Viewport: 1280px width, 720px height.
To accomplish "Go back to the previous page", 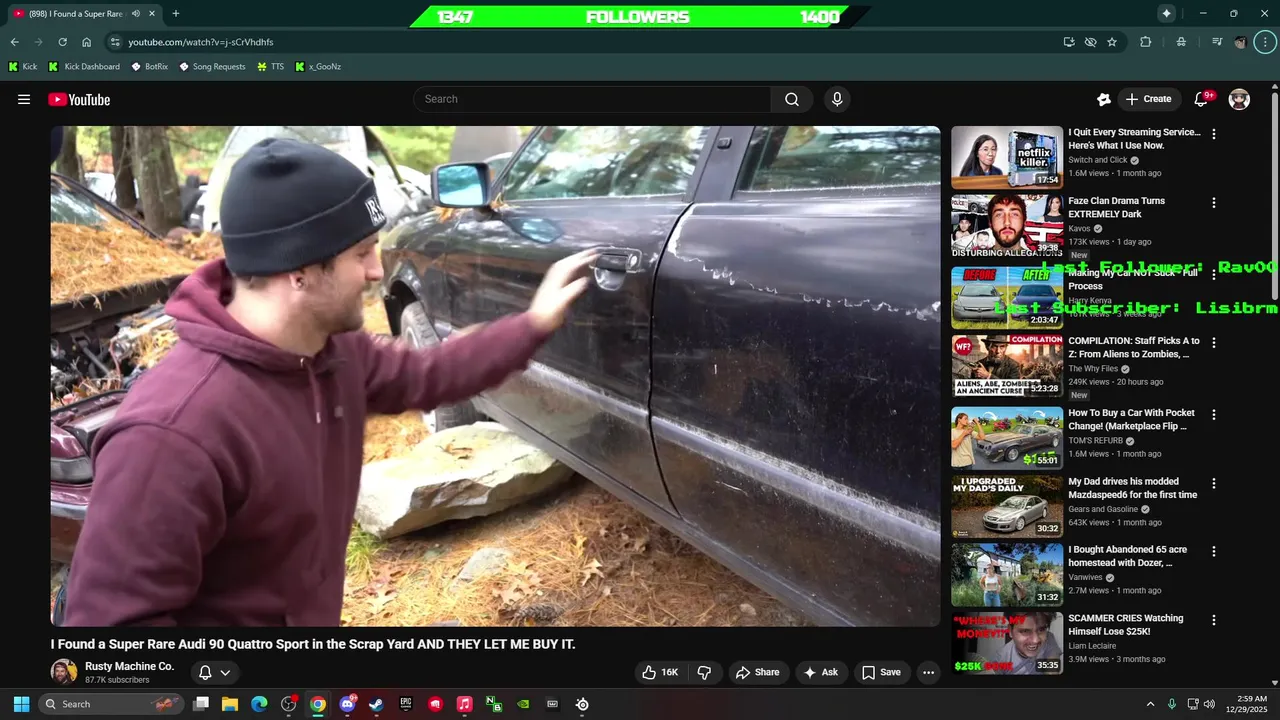I will click(x=14, y=42).
